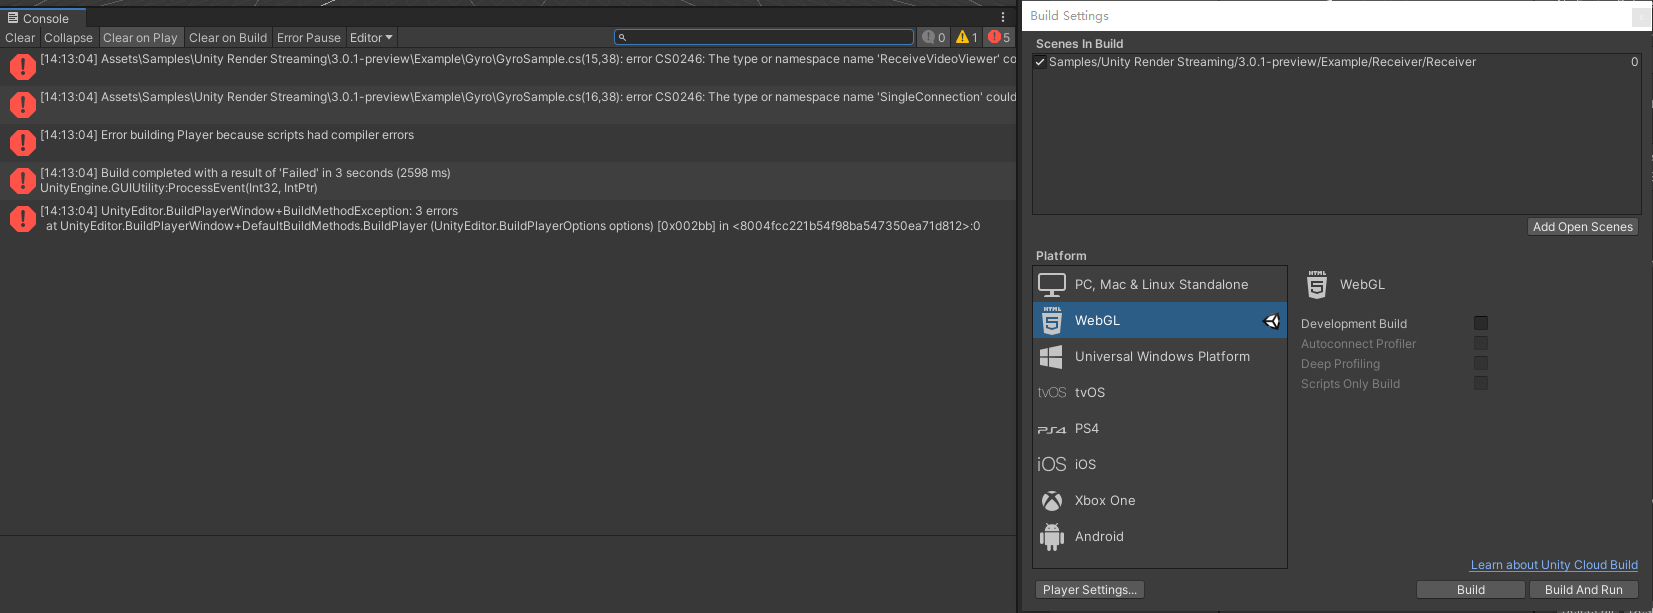
Task: Uncheck the Receiver scene checkbox
Action: click(x=1041, y=62)
